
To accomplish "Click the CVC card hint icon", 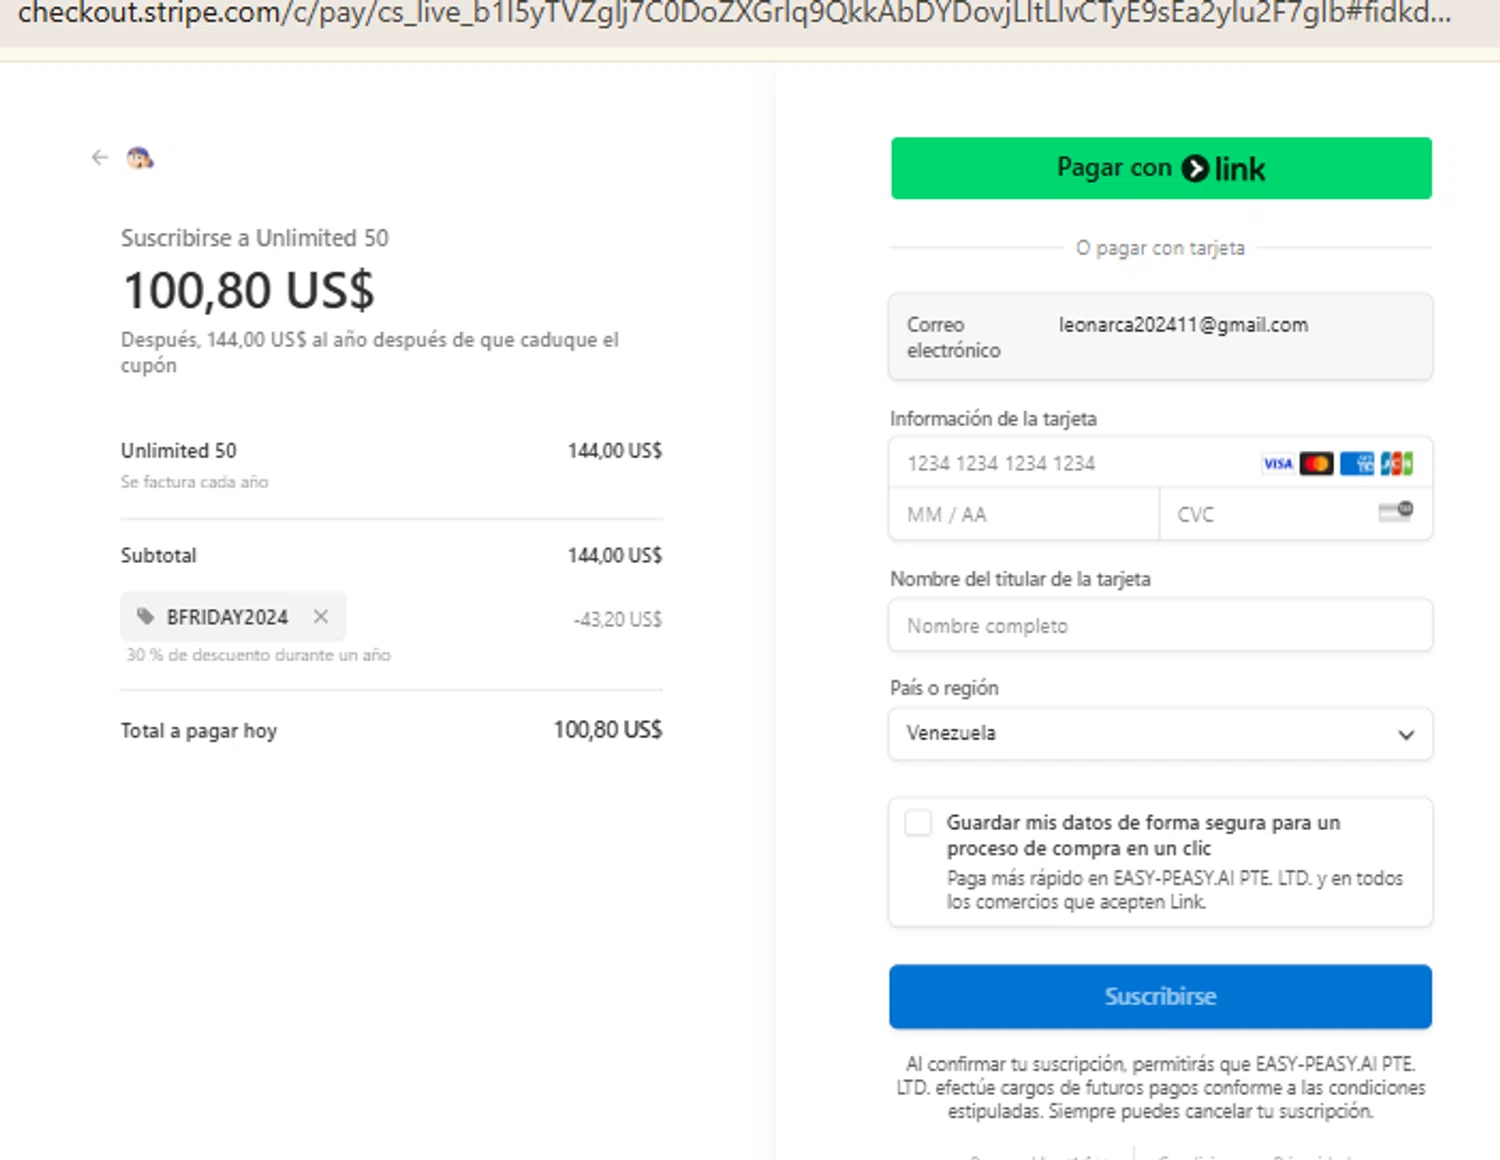I will tap(1396, 512).
